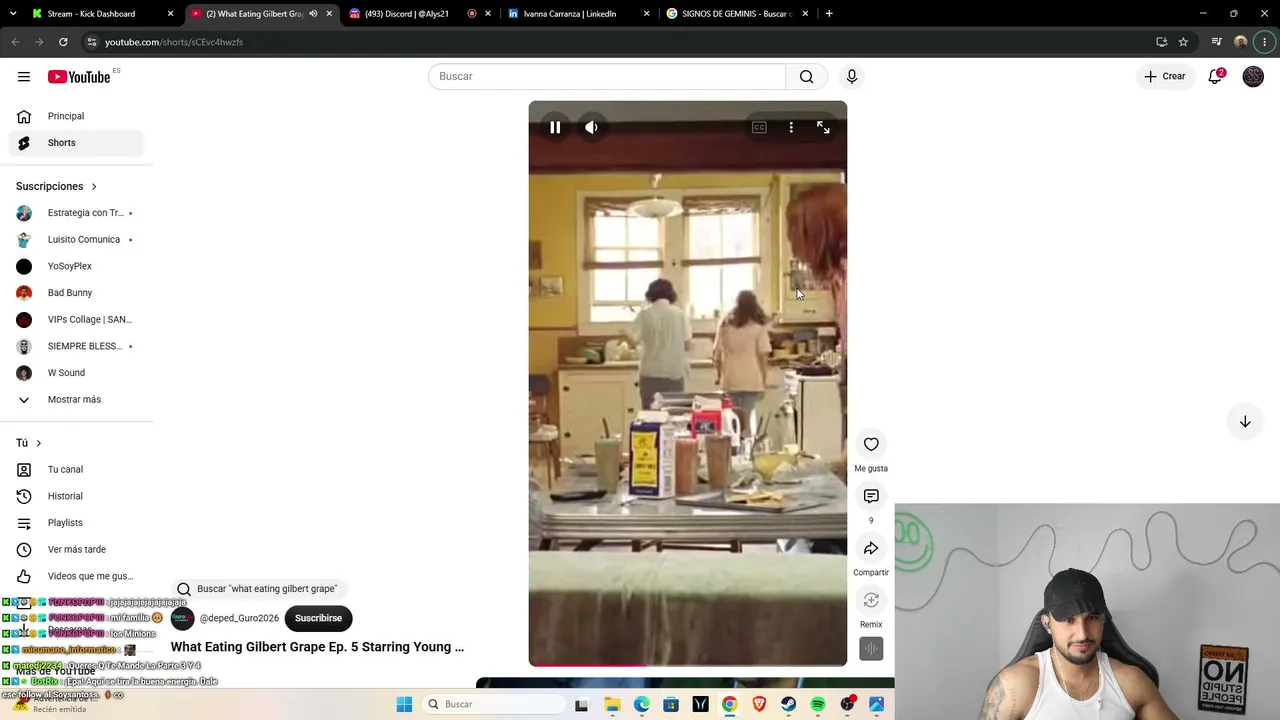The height and width of the screenshot is (720, 1280).
Task: Reload the page
Action: [x=63, y=42]
